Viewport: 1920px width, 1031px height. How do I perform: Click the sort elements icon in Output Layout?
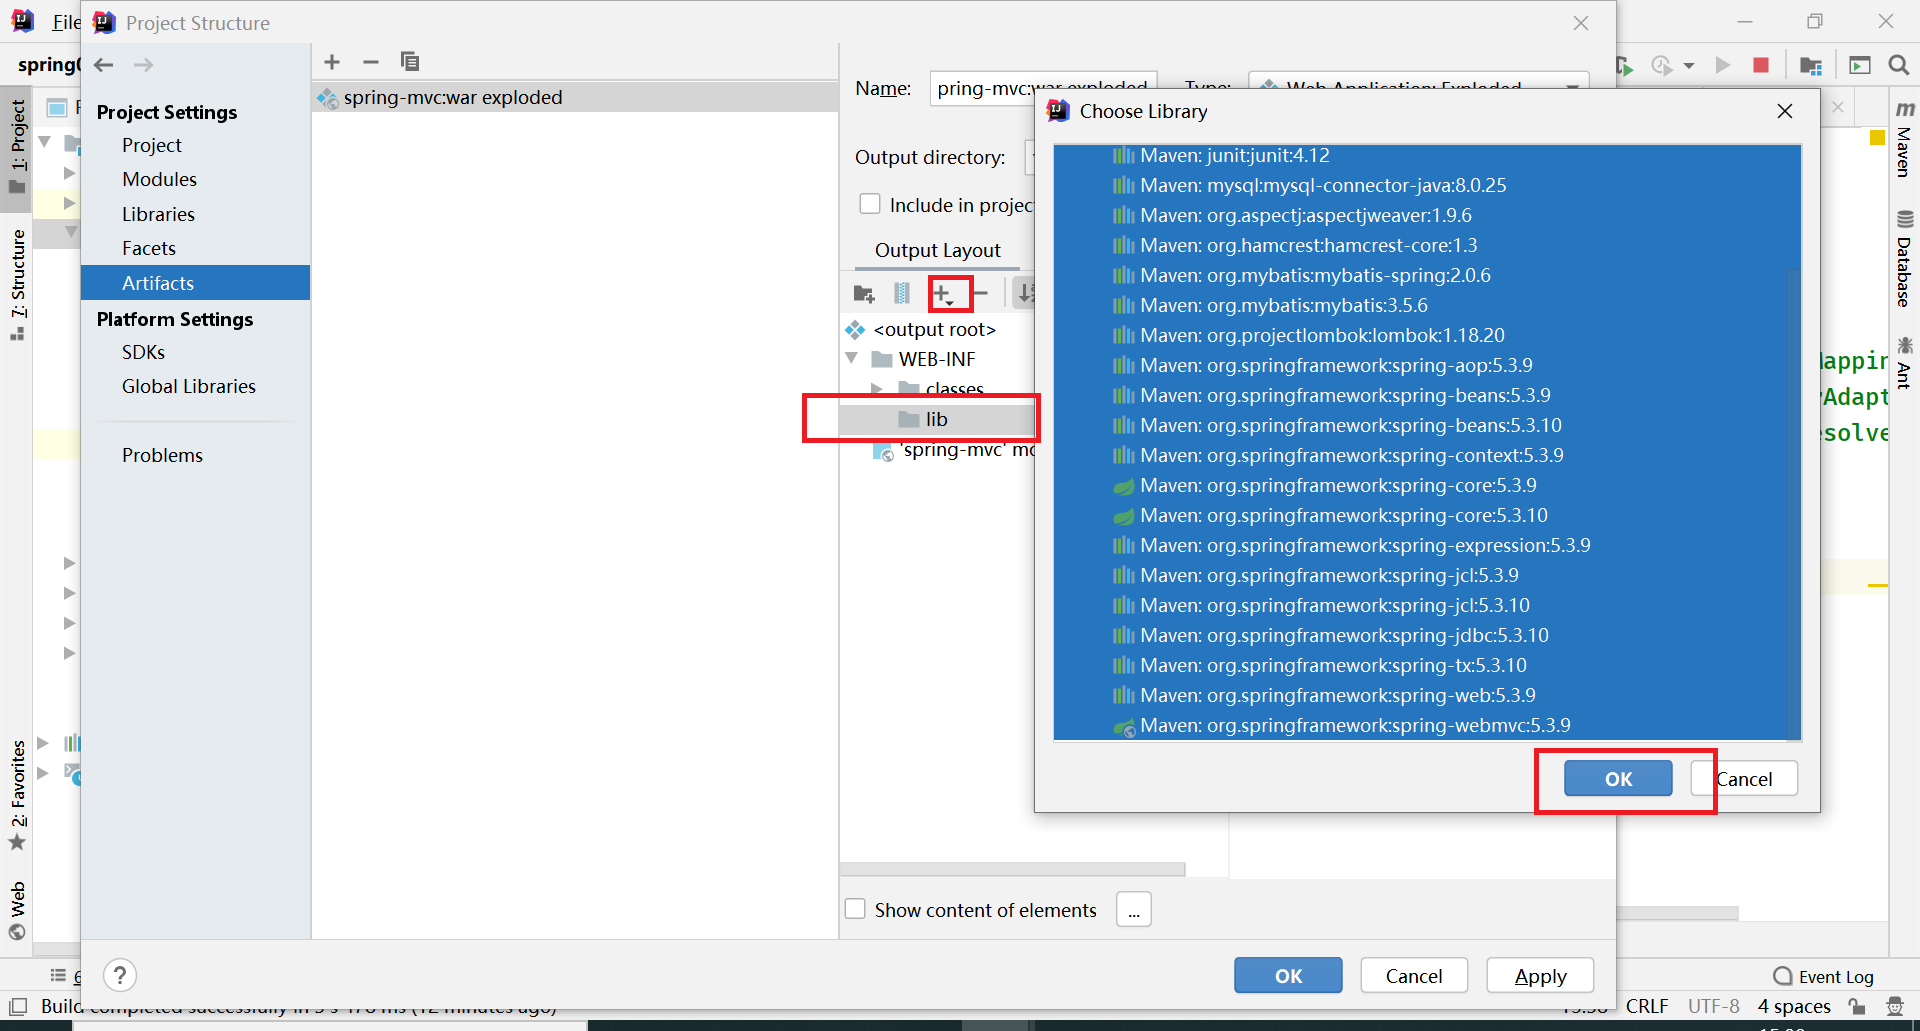[1025, 293]
